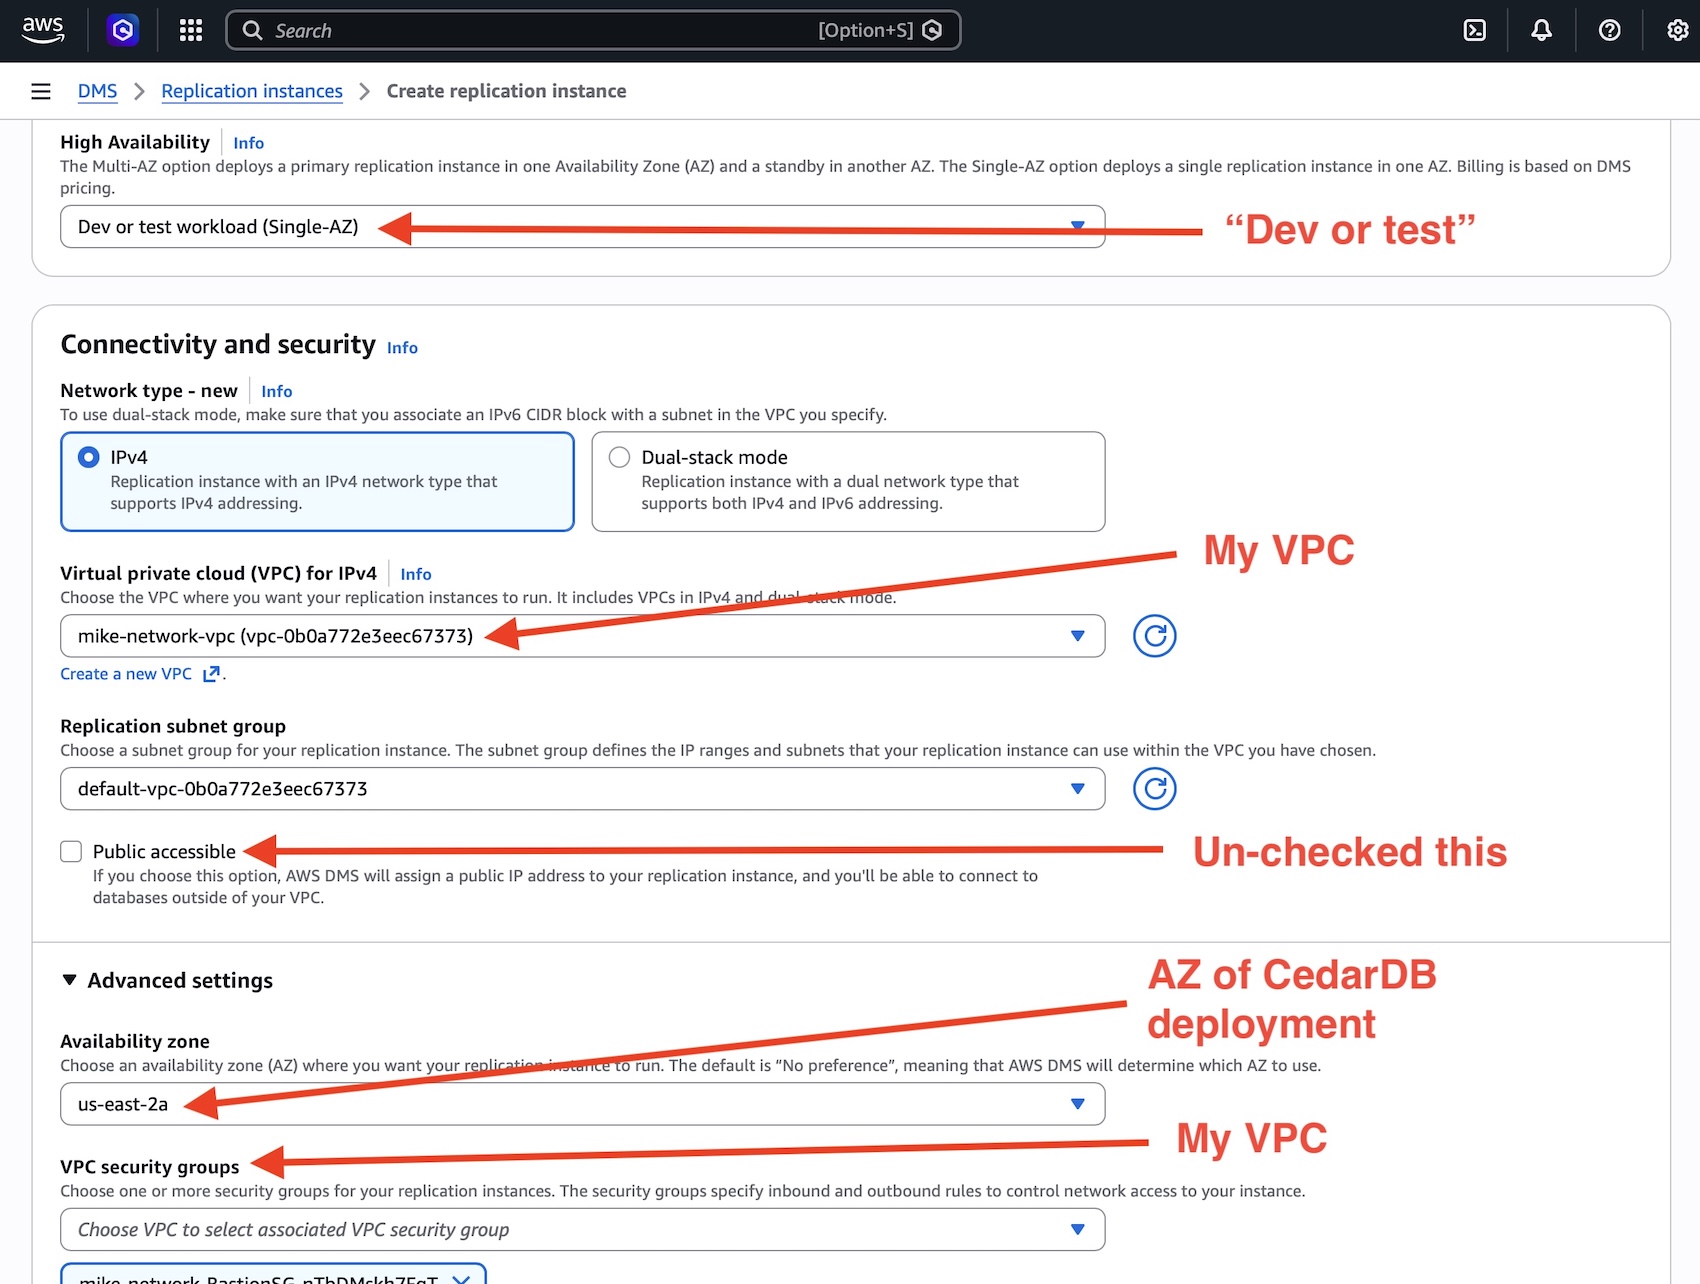This screenshot has height=1284, width=1700.
Task: Open the notifications bell
Action: tap(1540, 30)
